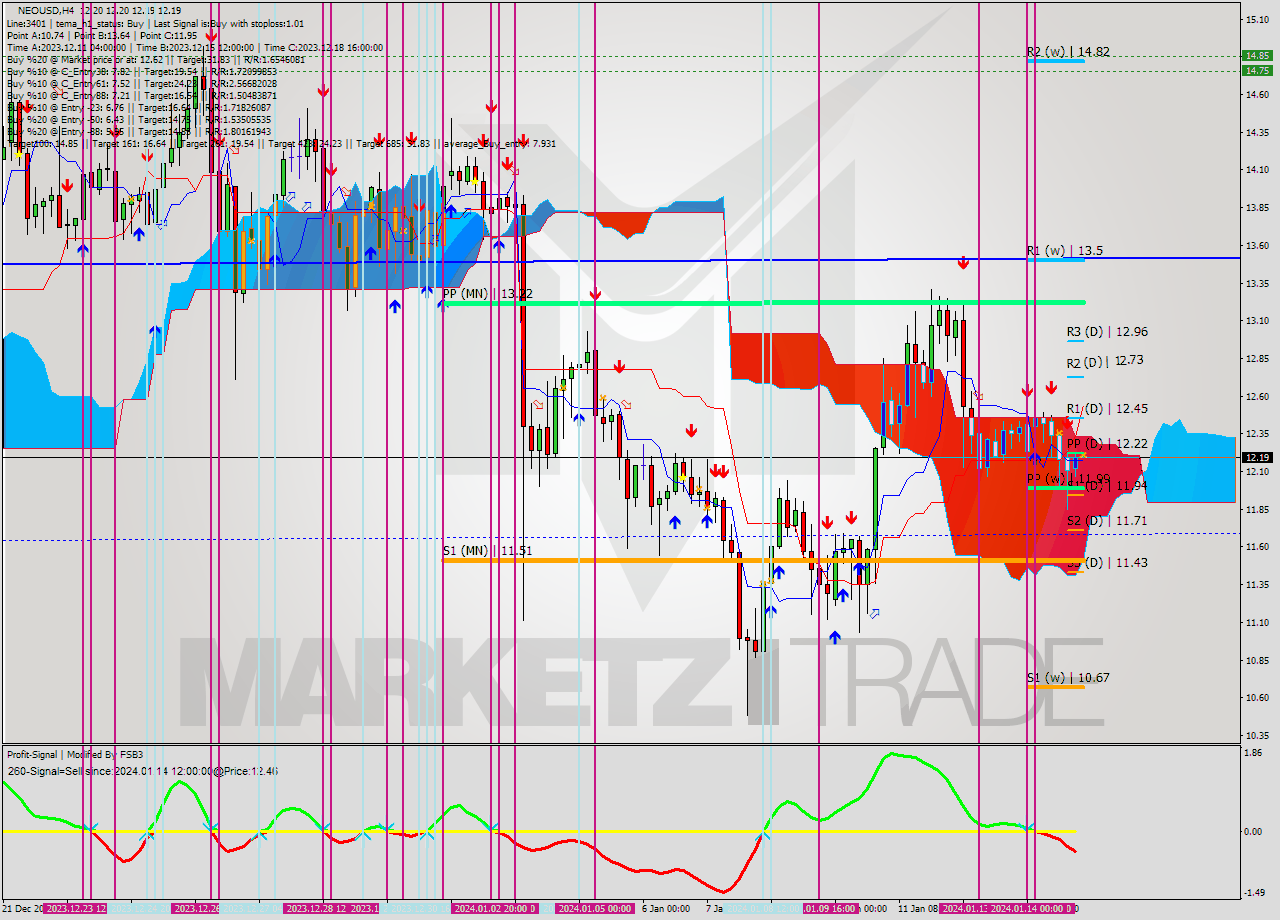
Task: Select the R1 (w) | 13.5 pivot label
Action: click(x=1064, y=251)
